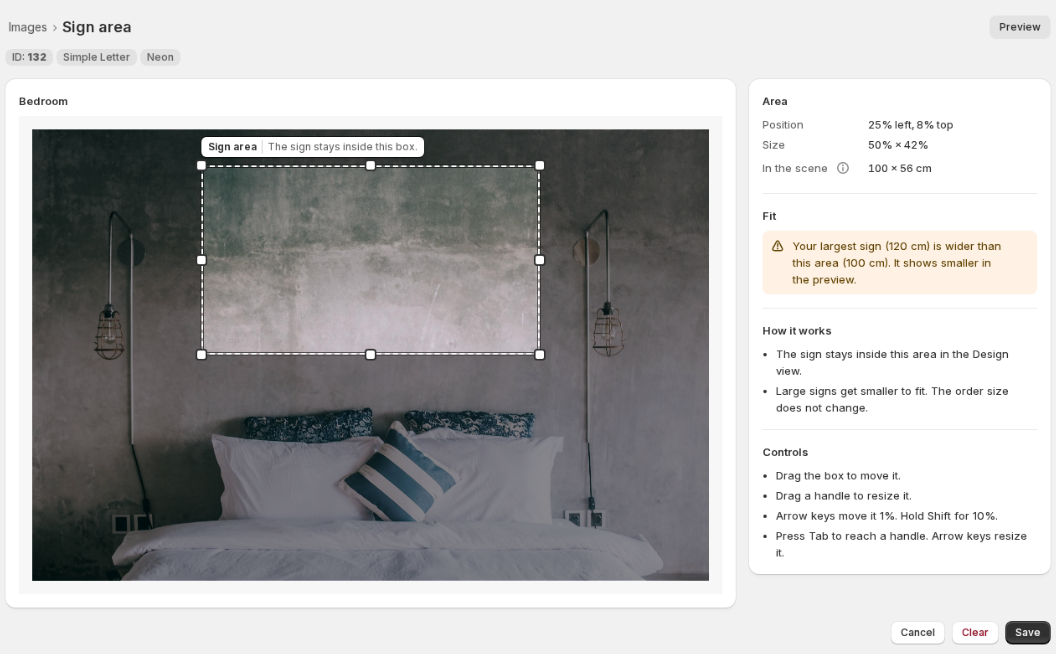Click the warning triangle icon in Fit notice
The width and height of the screenshot is (1056, 654).
(x=777, y=247)
